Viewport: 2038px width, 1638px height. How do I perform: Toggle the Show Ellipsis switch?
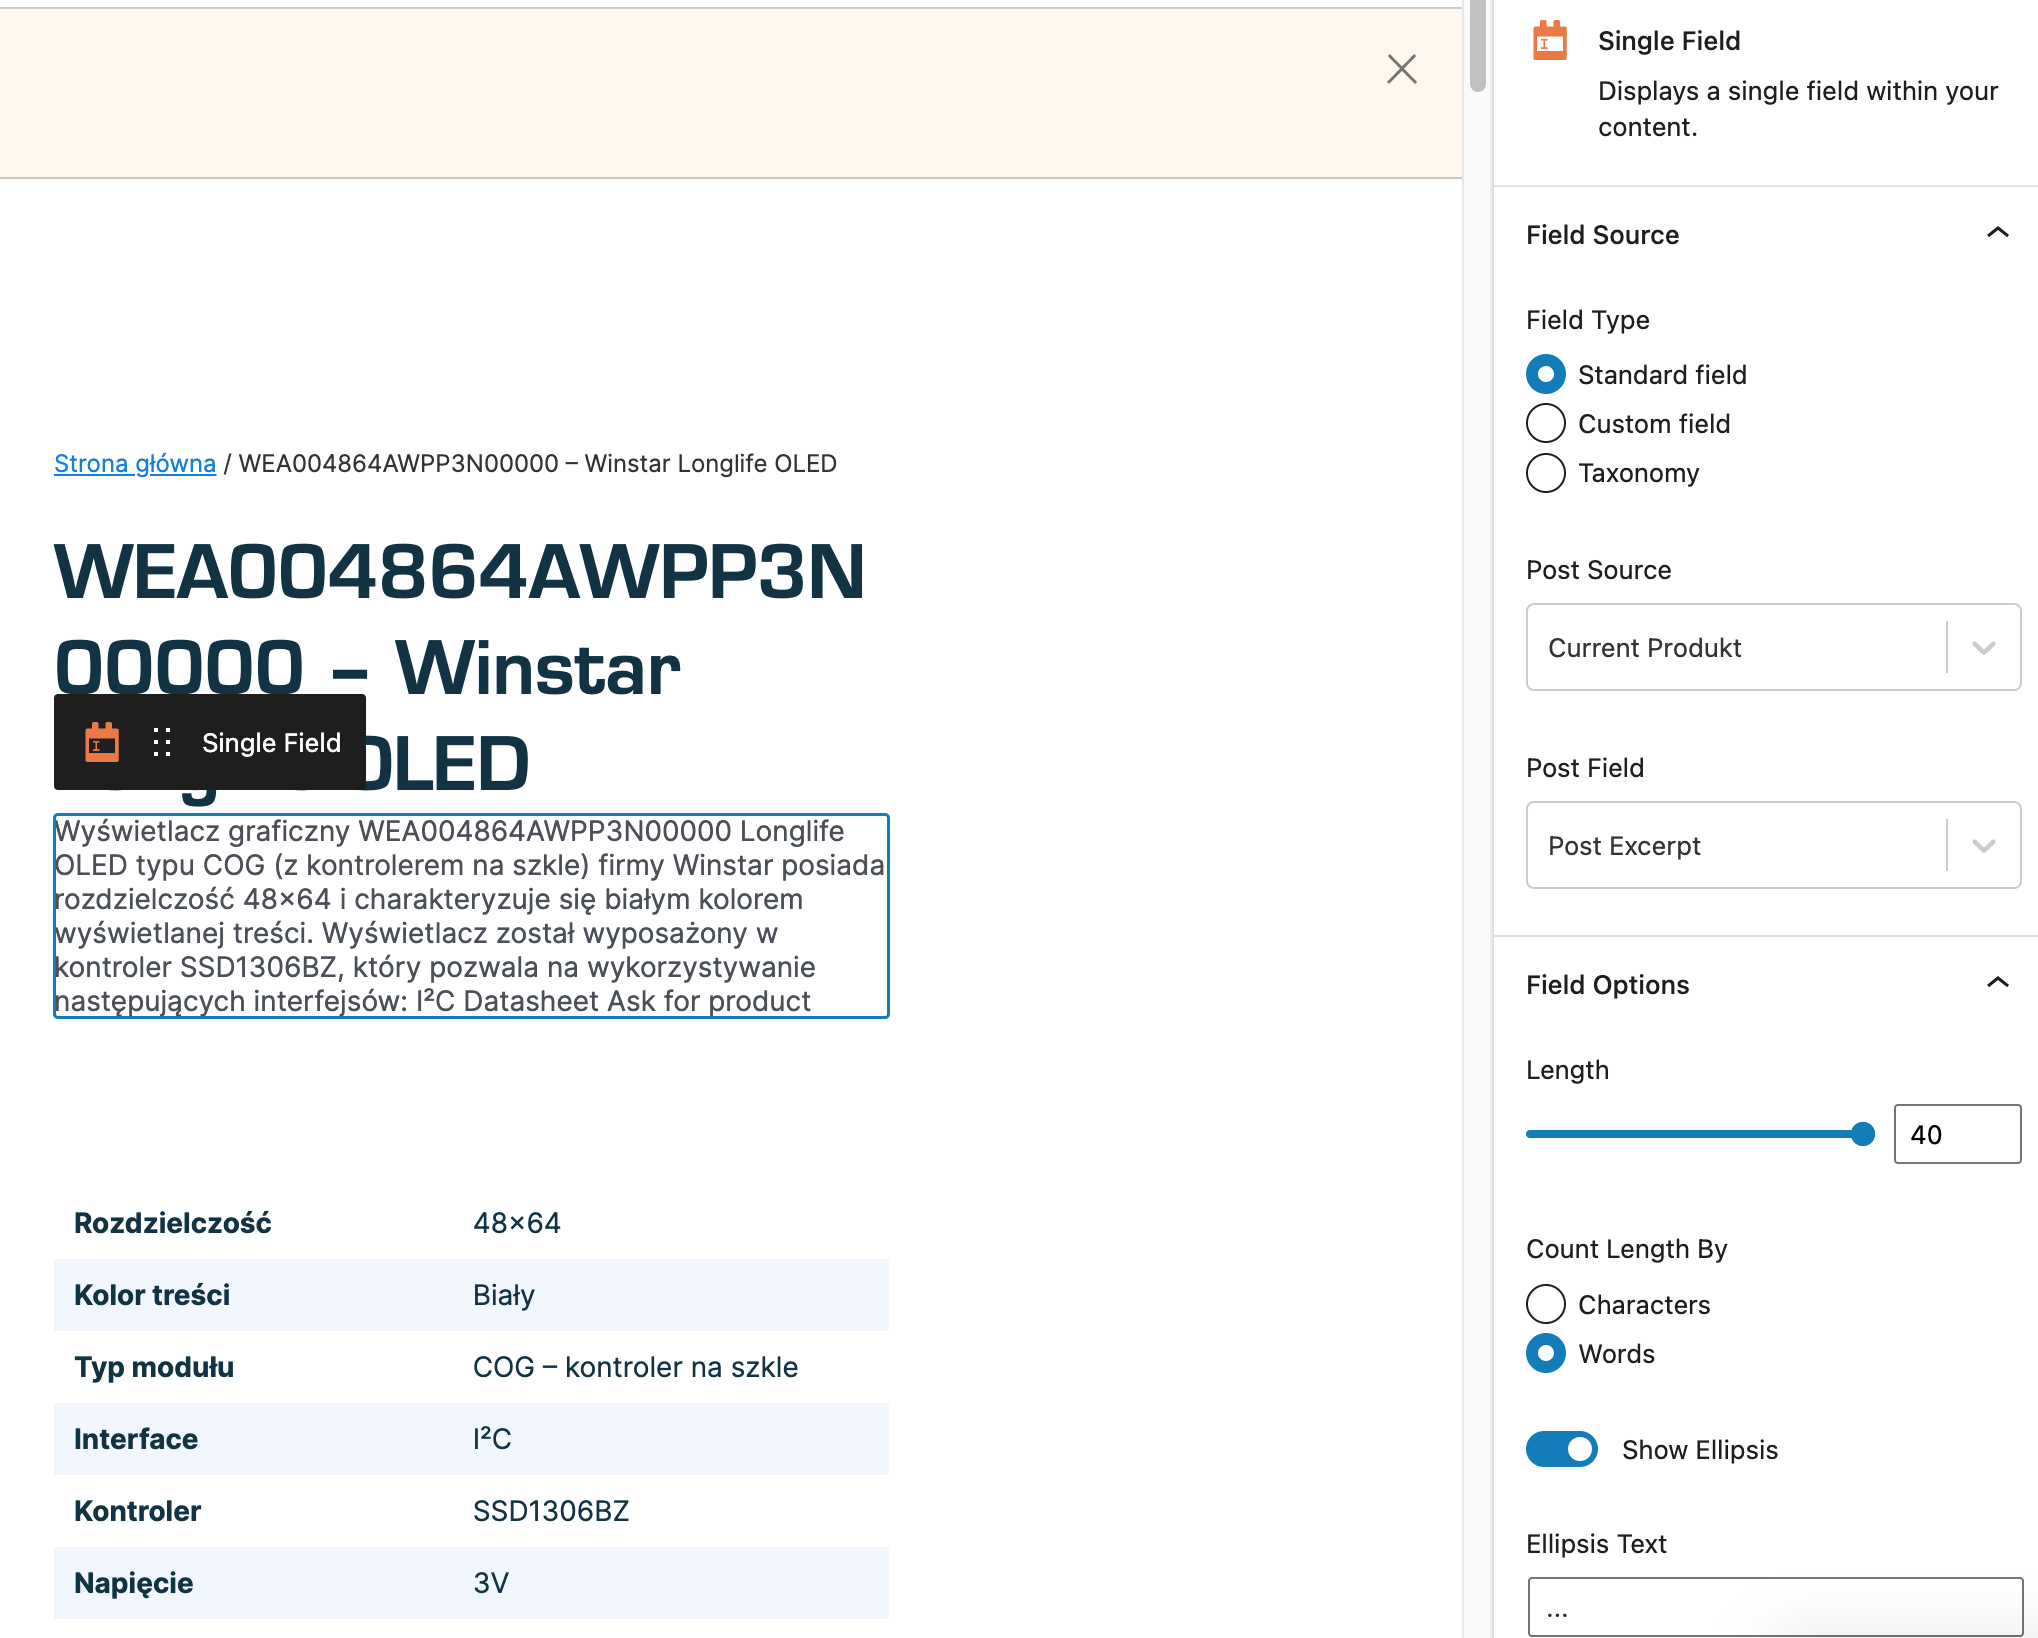click(1562, 1449)
